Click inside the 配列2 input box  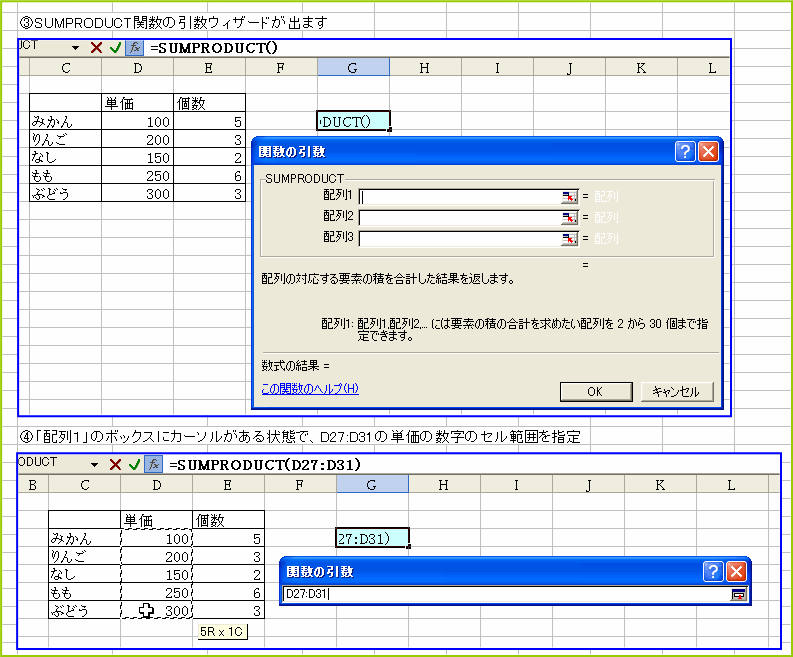[460, 217]
